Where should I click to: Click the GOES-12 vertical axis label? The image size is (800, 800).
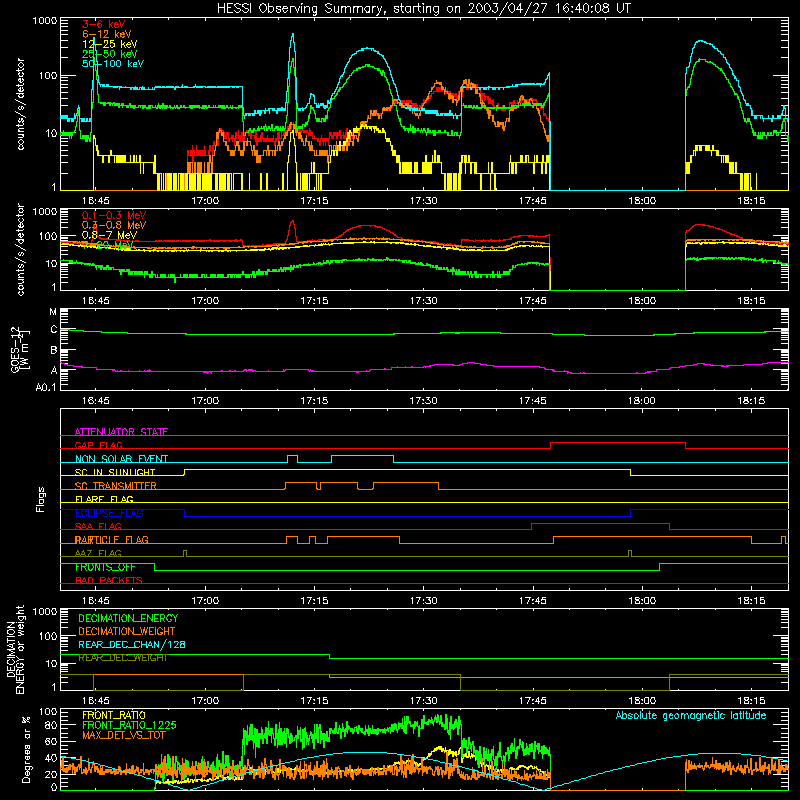(20, 349)
